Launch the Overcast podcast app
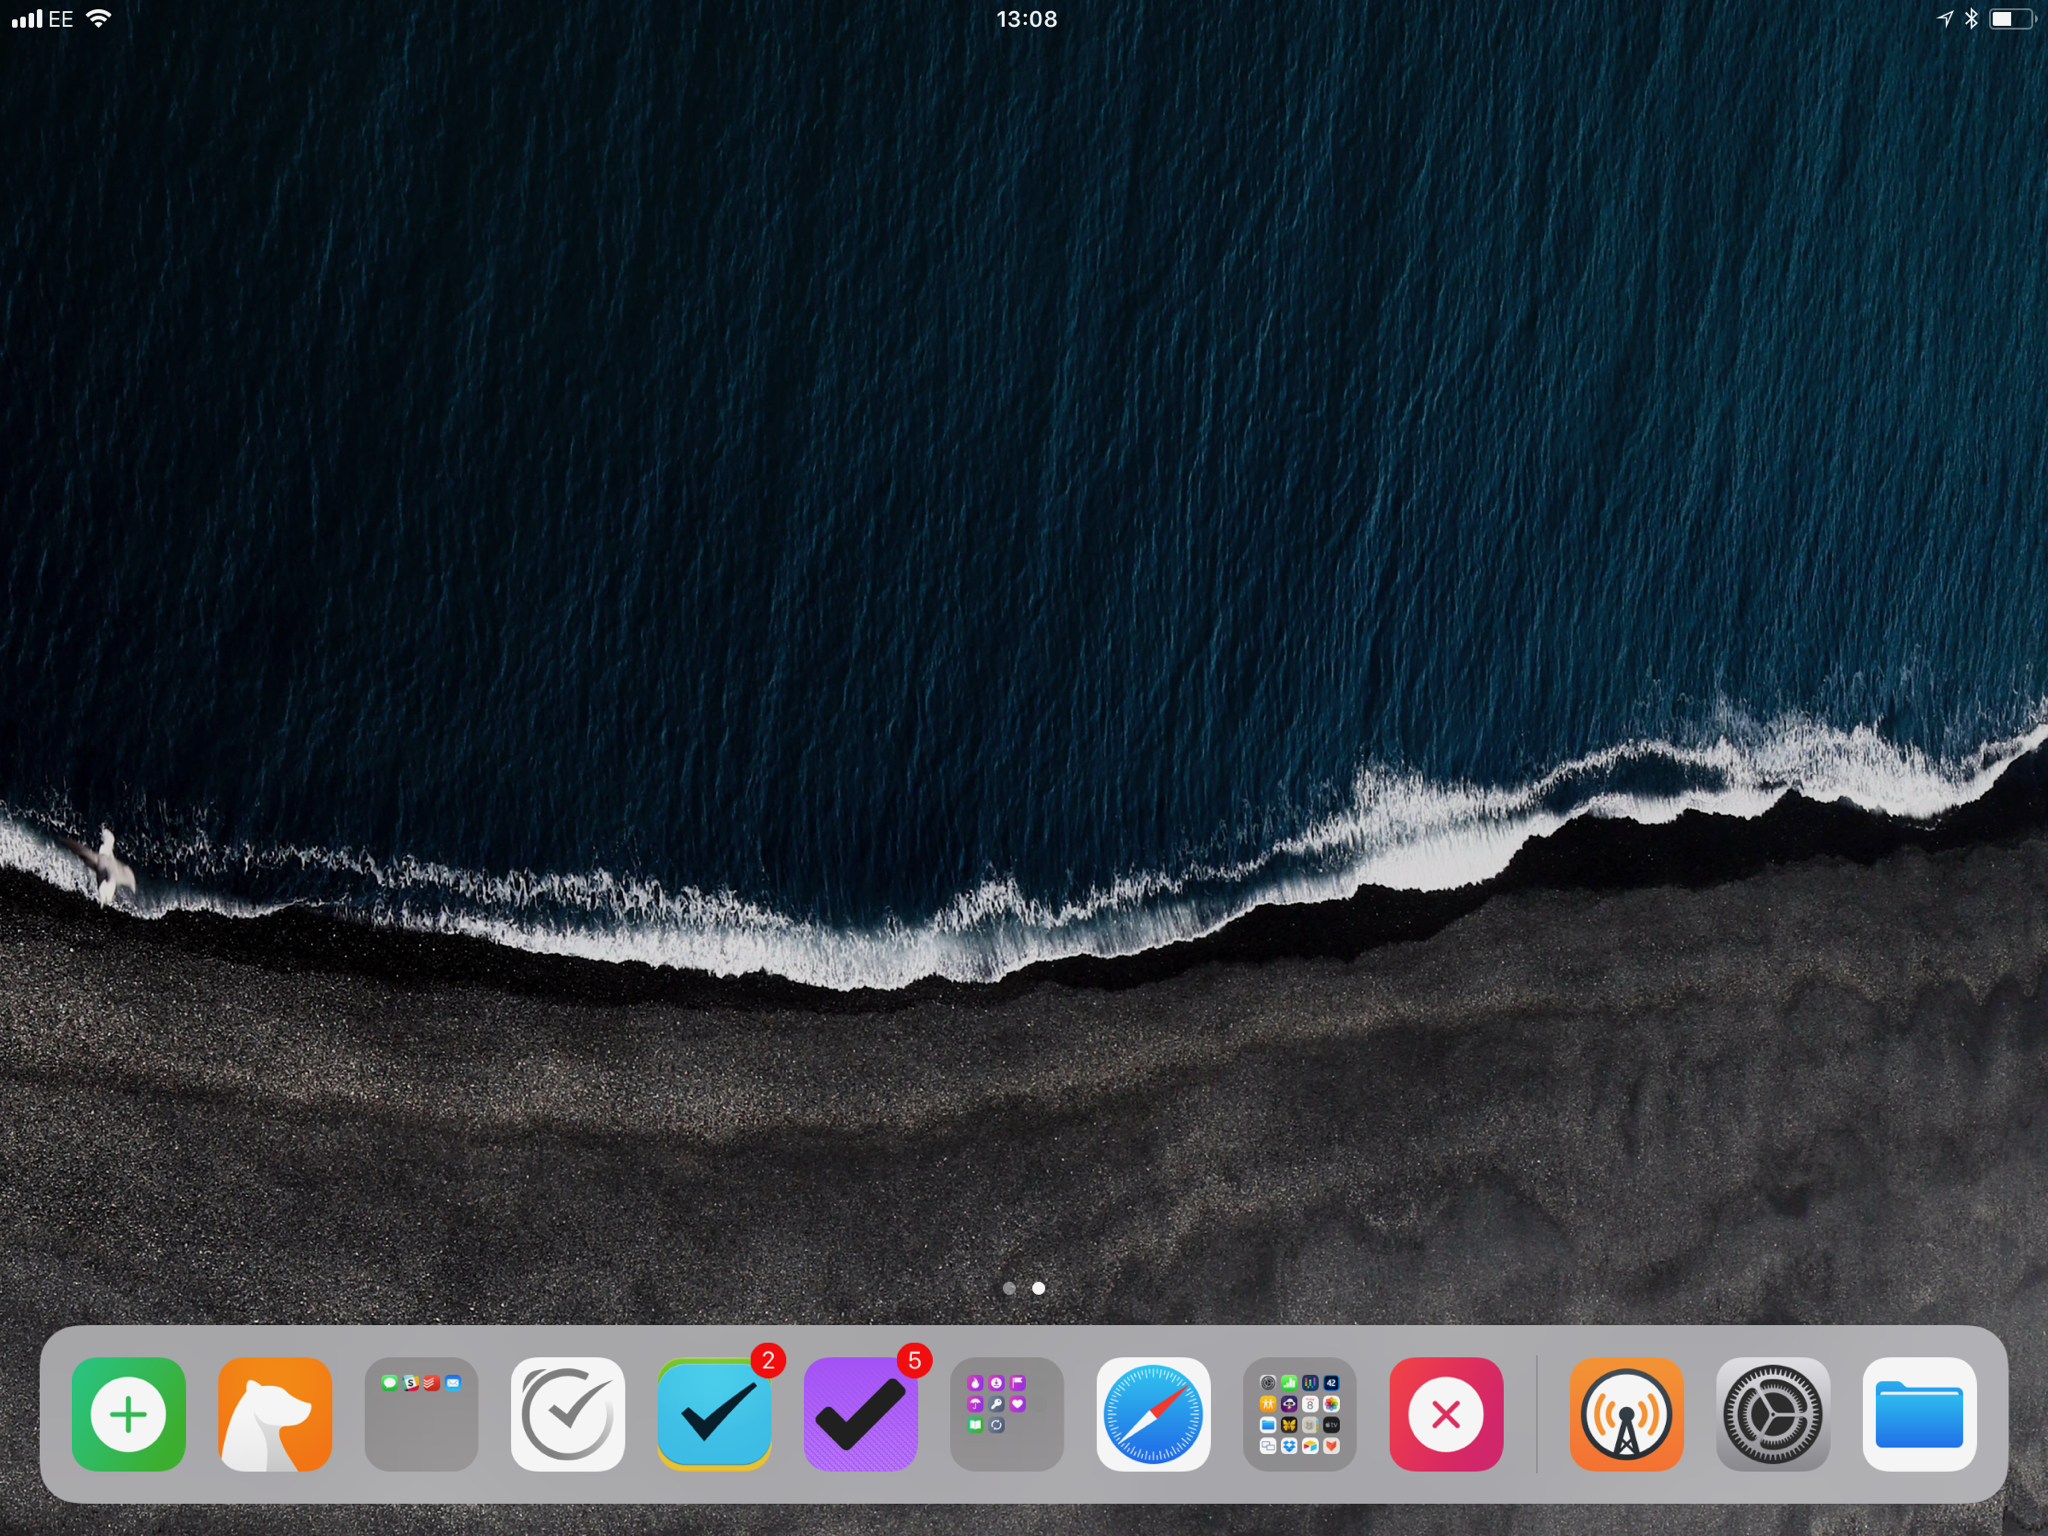Screen dimensions: 2048x1536 point(1626,1414)
